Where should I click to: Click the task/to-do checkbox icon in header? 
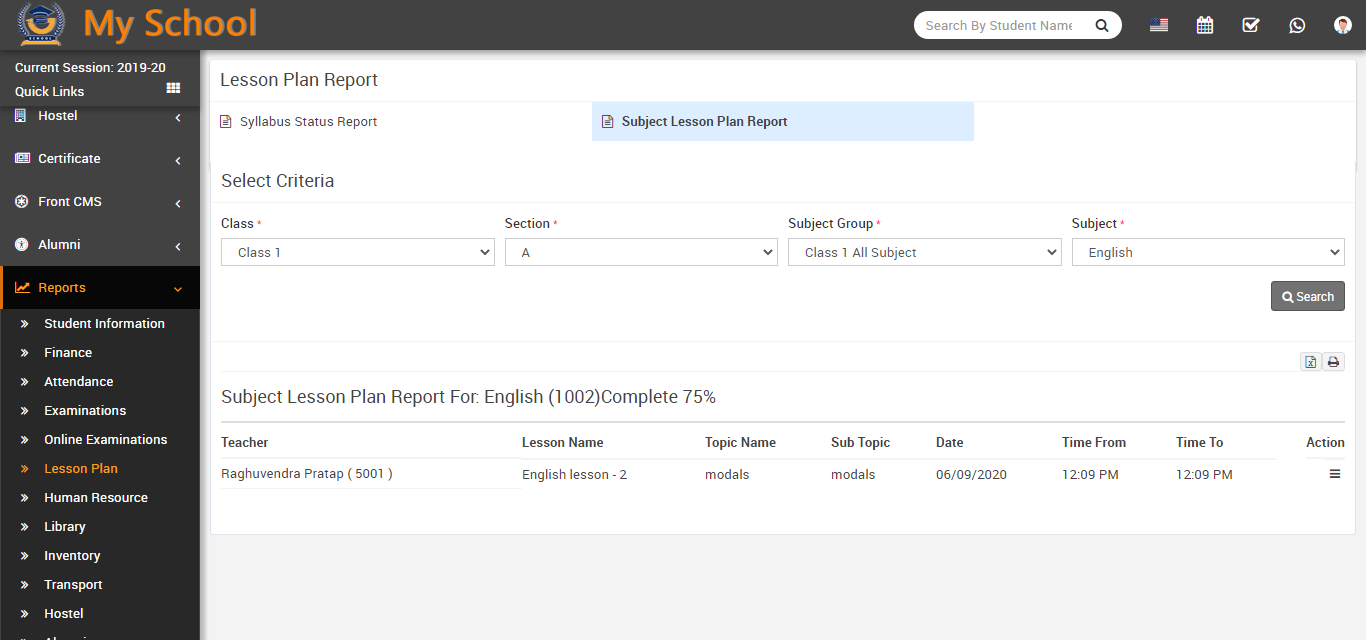point(1250,24)
